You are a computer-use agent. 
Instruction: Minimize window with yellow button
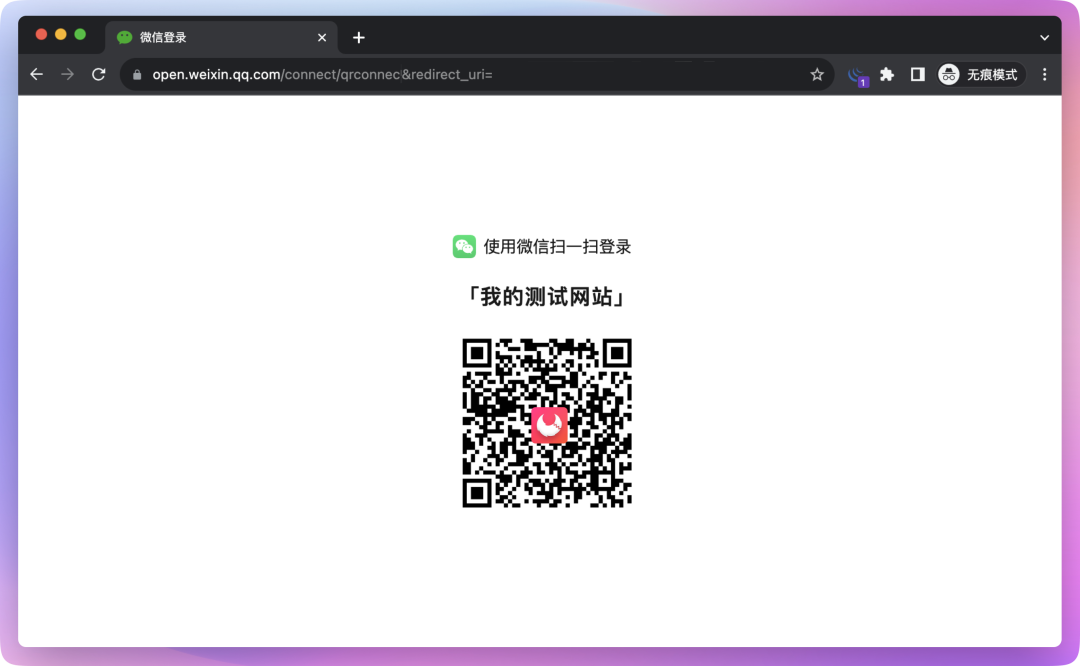[x=61, y=34]
